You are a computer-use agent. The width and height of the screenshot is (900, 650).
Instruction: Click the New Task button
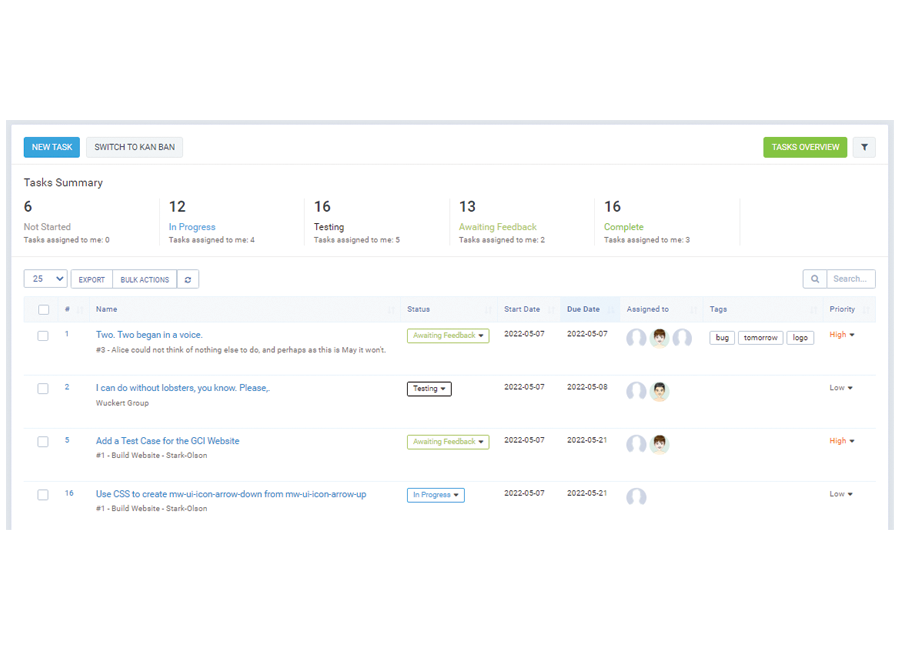pos(52,147)
